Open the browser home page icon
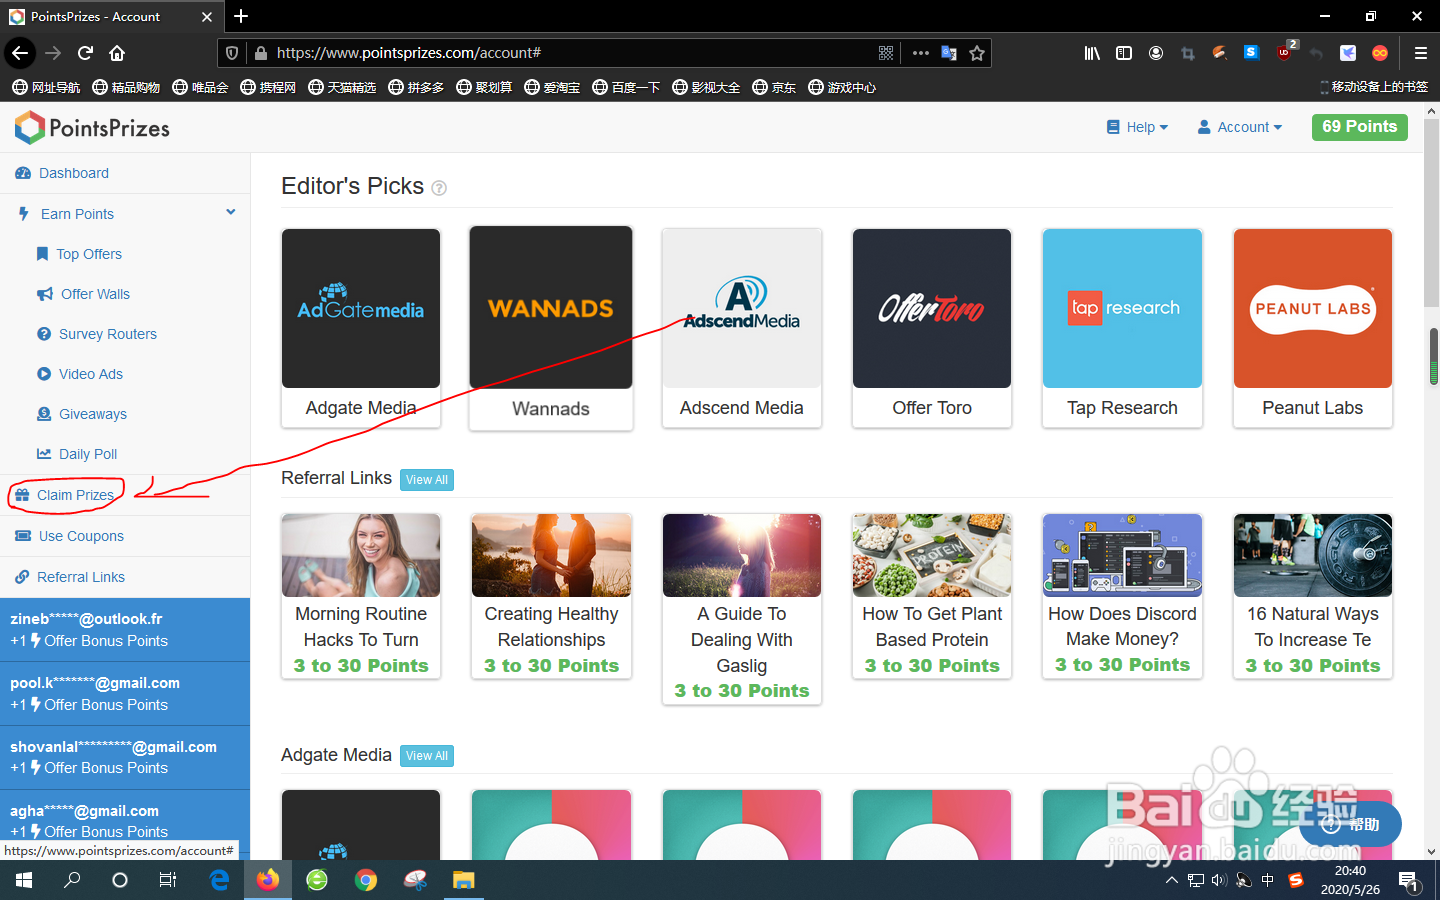Image resolution: width=1440 pixels, height=900 pixels. tap(117, 53)
